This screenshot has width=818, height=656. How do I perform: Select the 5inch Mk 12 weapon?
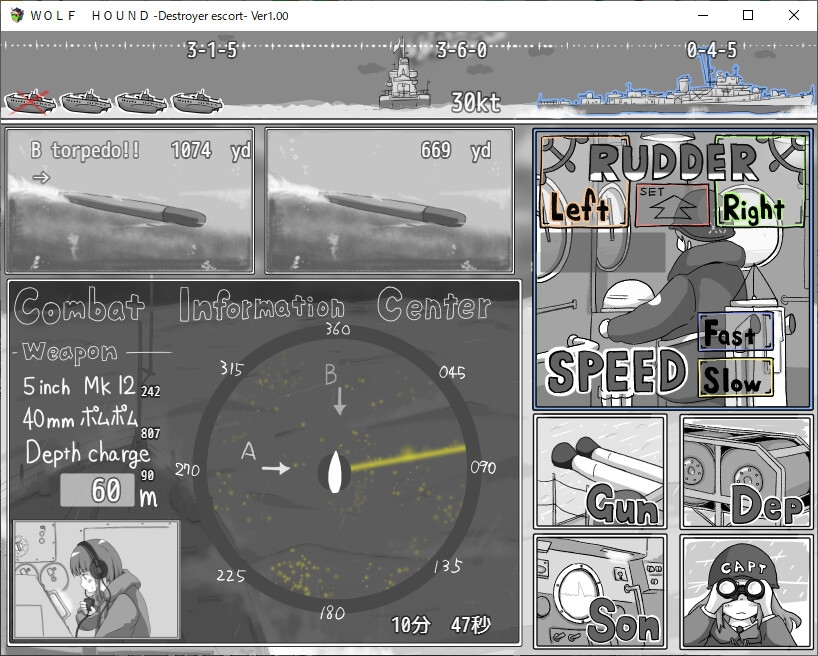(x=80, y=386)
